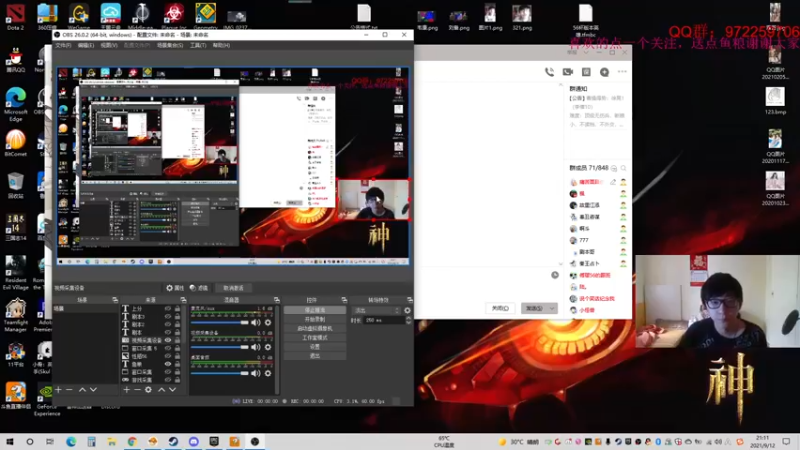This screenshot has height=450, width=800.
Task: Move the selected source down in the list
Action: click(x=172, y=390)
